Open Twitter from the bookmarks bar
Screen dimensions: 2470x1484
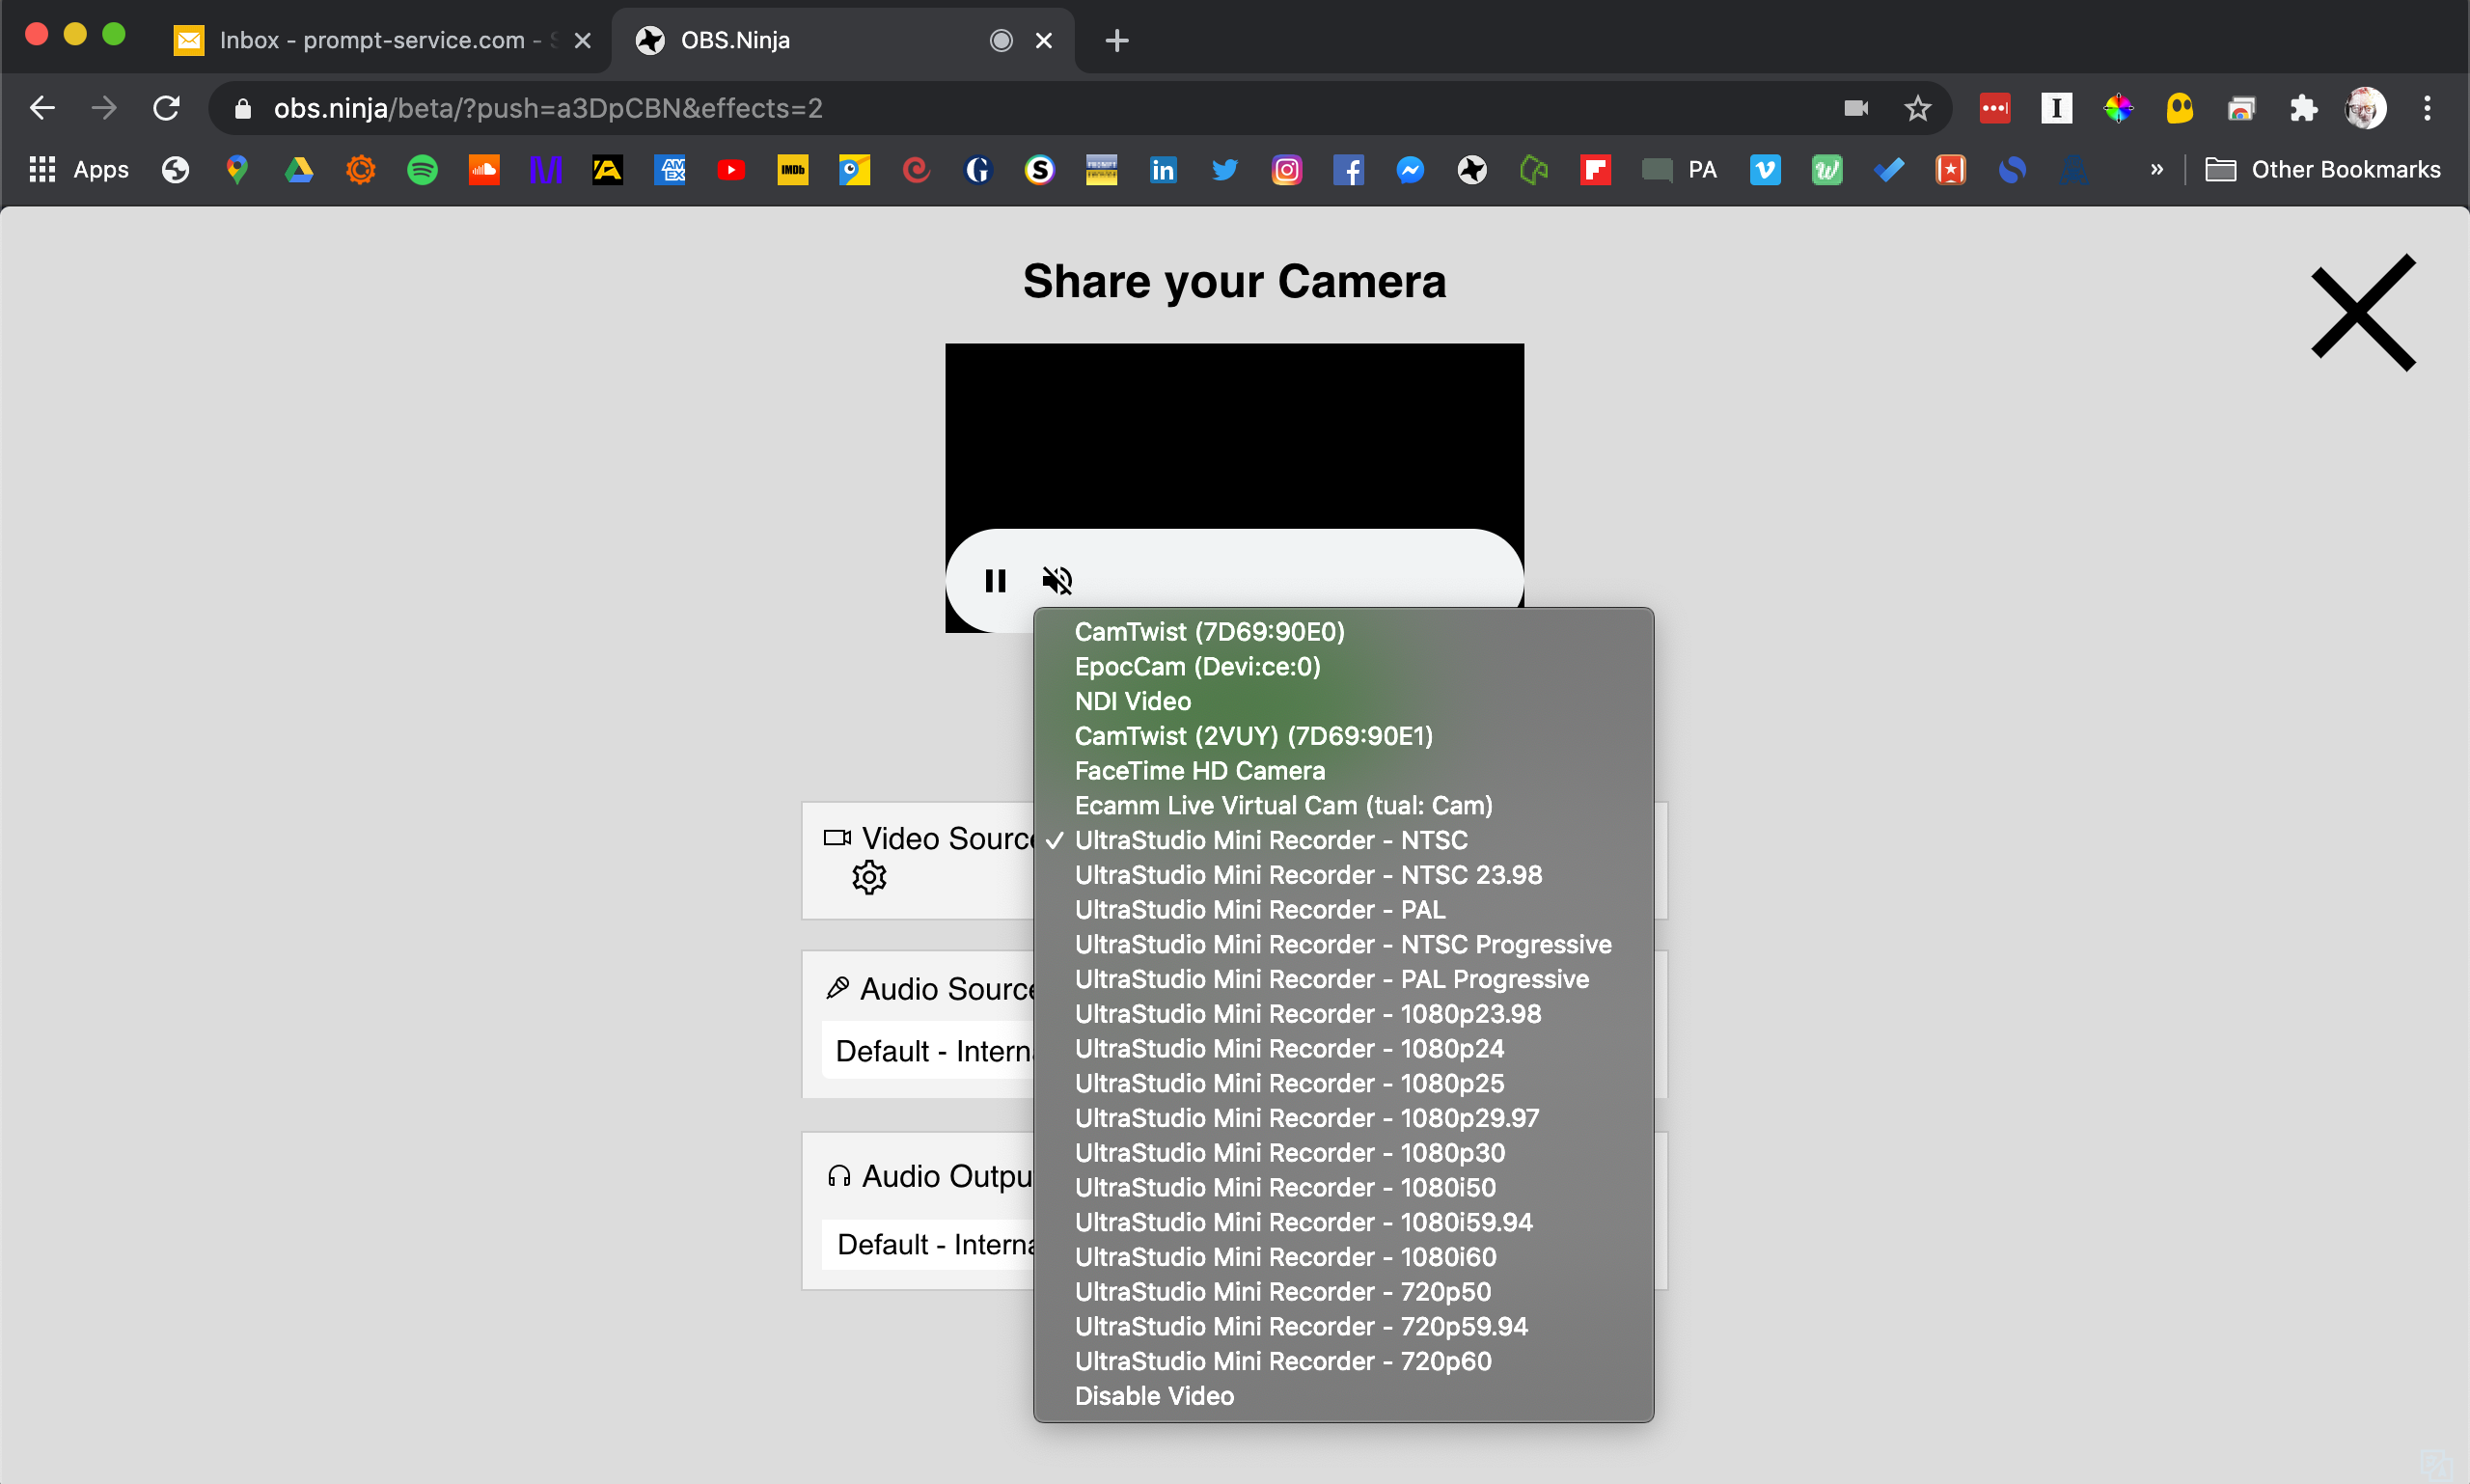[1225, 169]
